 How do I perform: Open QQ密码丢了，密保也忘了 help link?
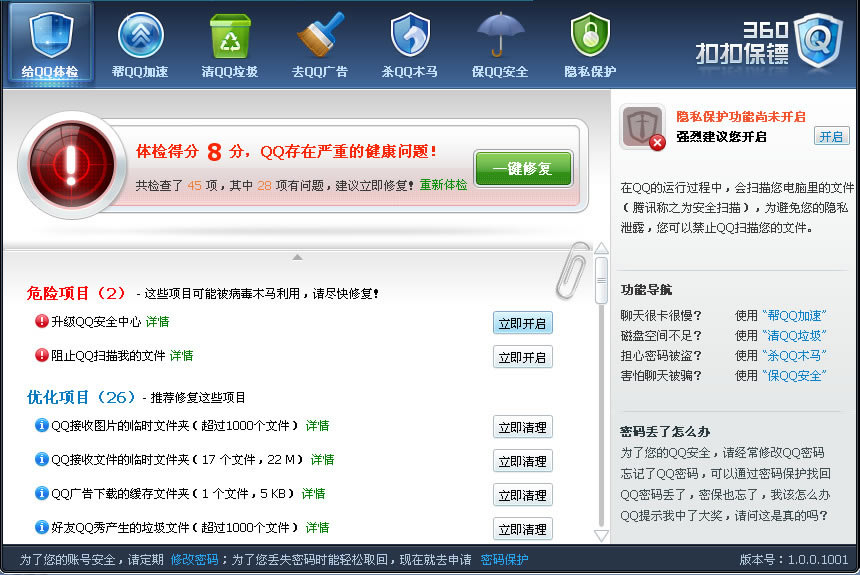(x=726, y=494)
